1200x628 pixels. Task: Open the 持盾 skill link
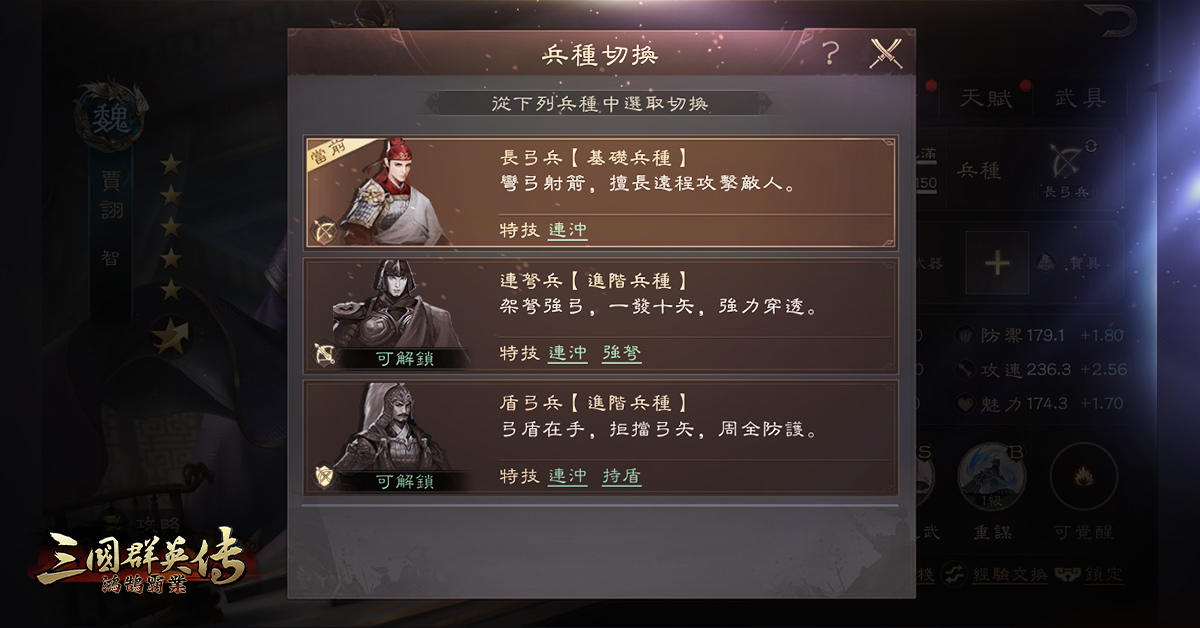[622, 476]
